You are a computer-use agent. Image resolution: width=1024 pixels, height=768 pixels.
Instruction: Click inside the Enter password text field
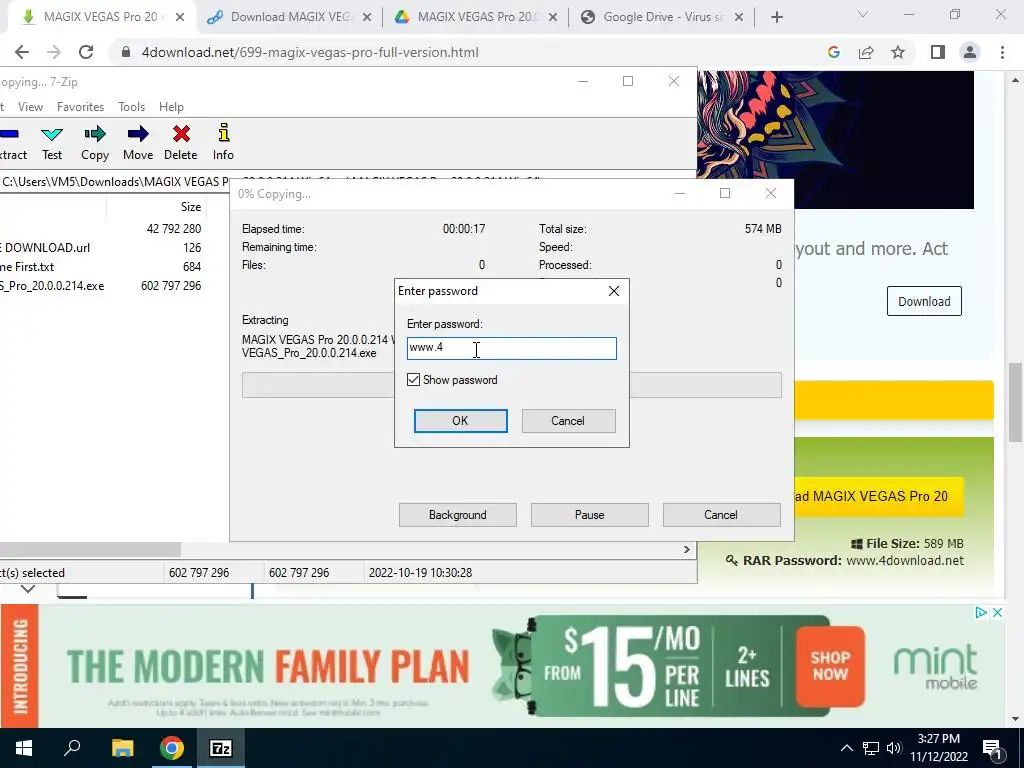click(x=511, y=348)
